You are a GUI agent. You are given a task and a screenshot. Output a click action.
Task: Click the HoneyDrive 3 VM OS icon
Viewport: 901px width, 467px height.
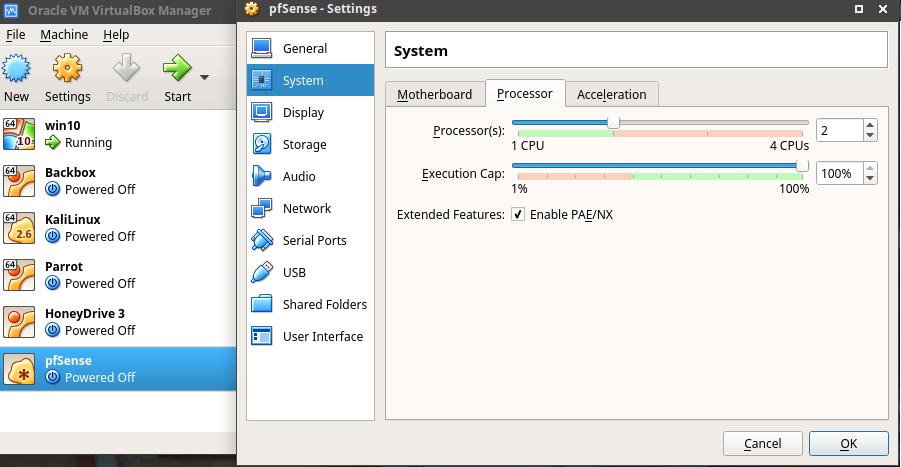tap(19, 322)
